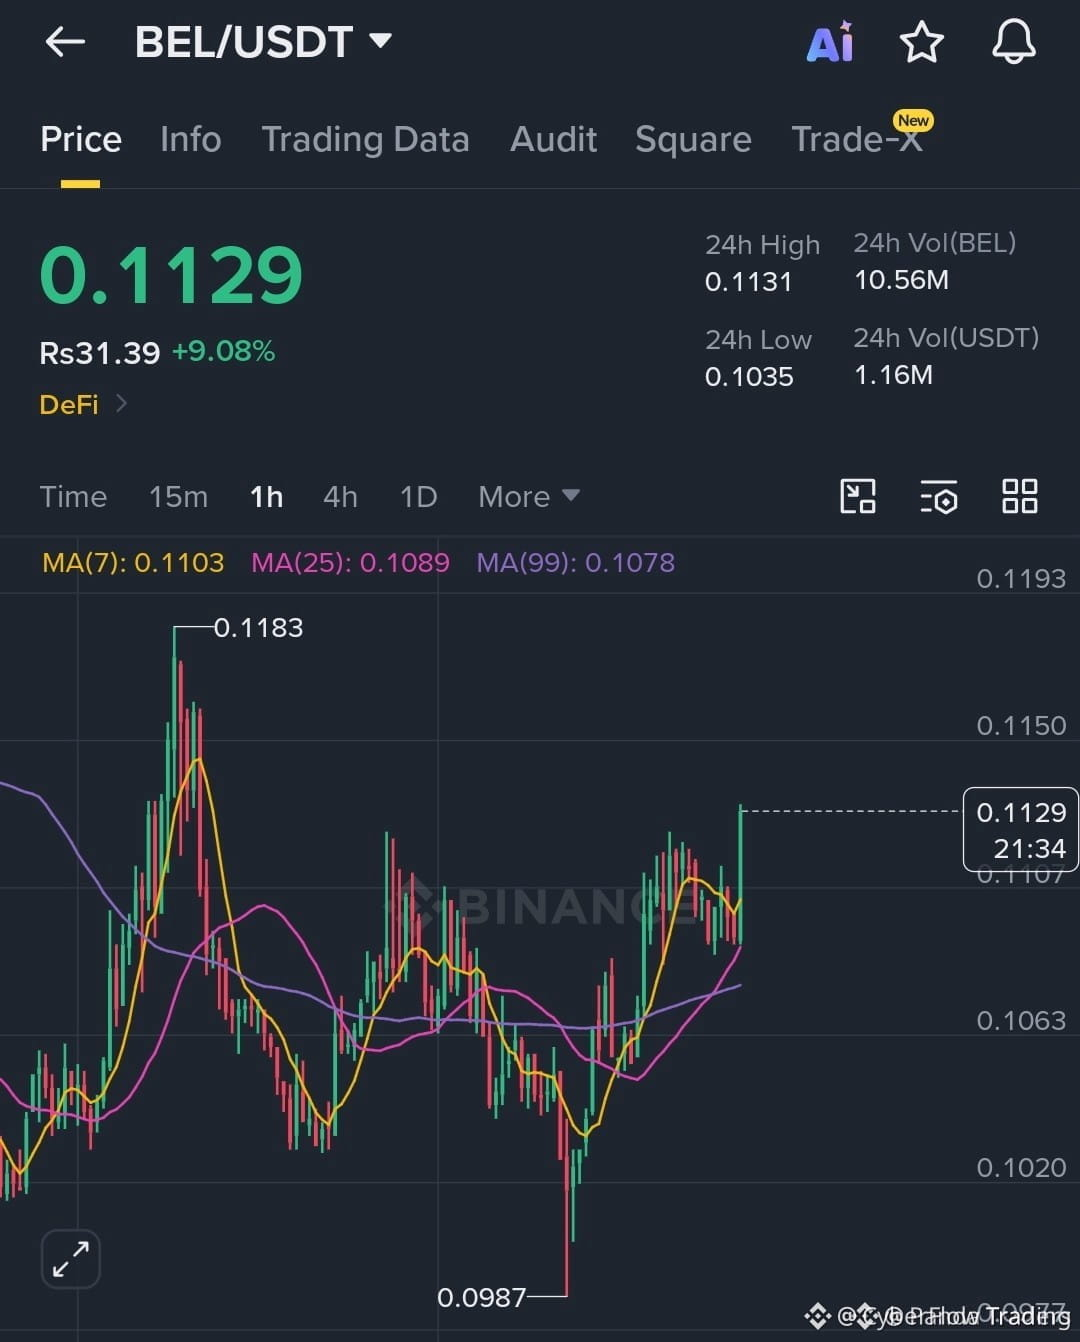Tap the 24h High value 0.1131
1080x1342 pixels.
point(748,282)
